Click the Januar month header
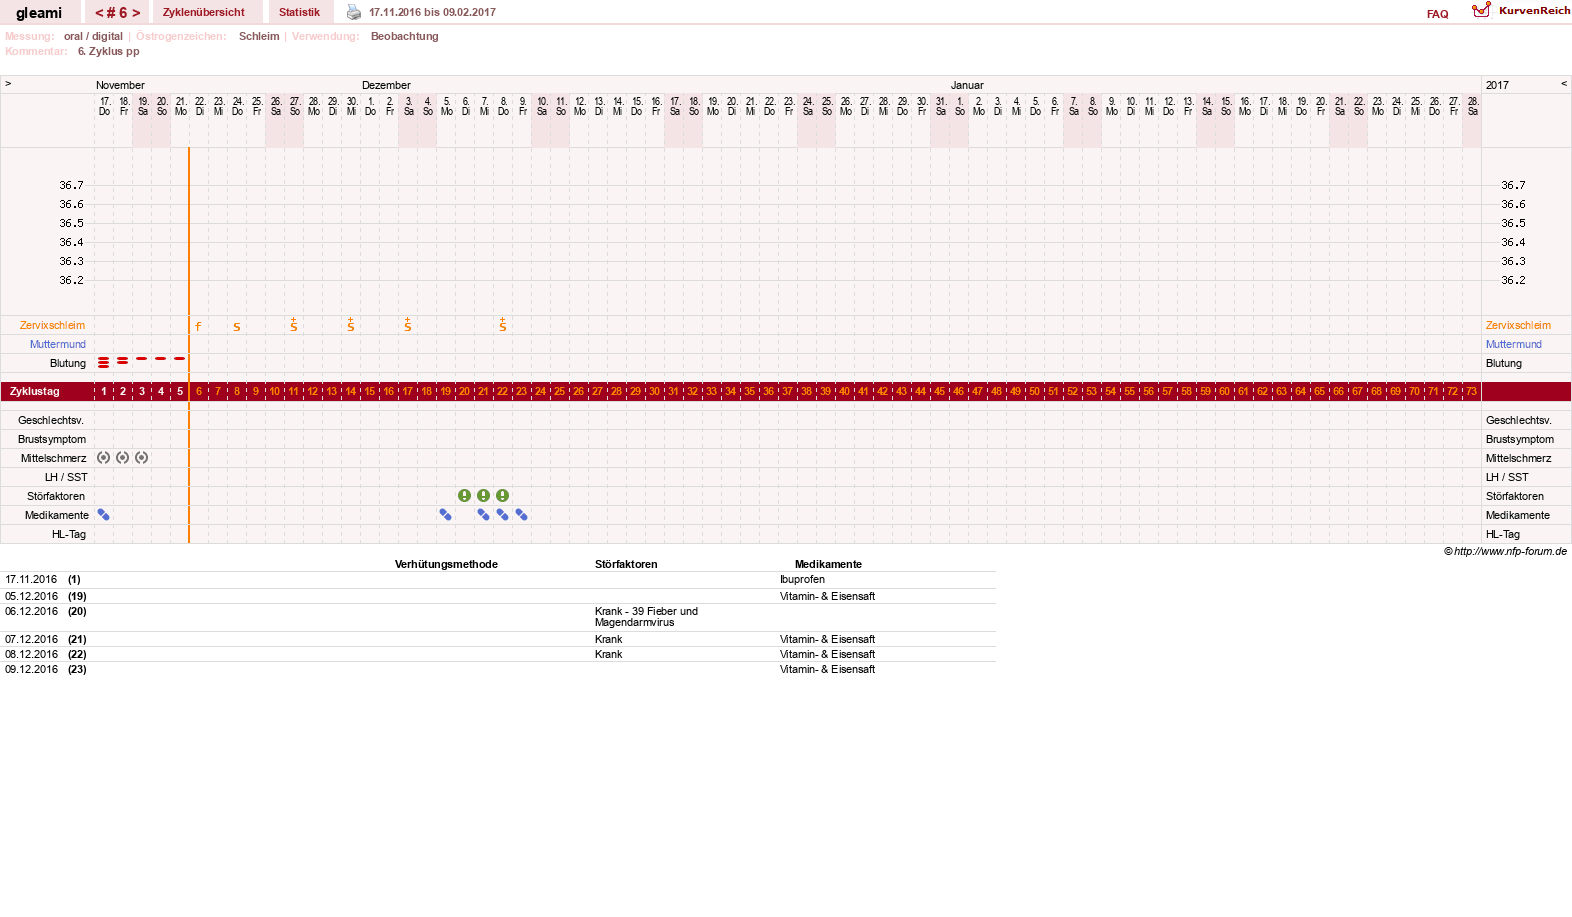The height and width of the screenshot is (917, 1572). [x=967, y=85]
